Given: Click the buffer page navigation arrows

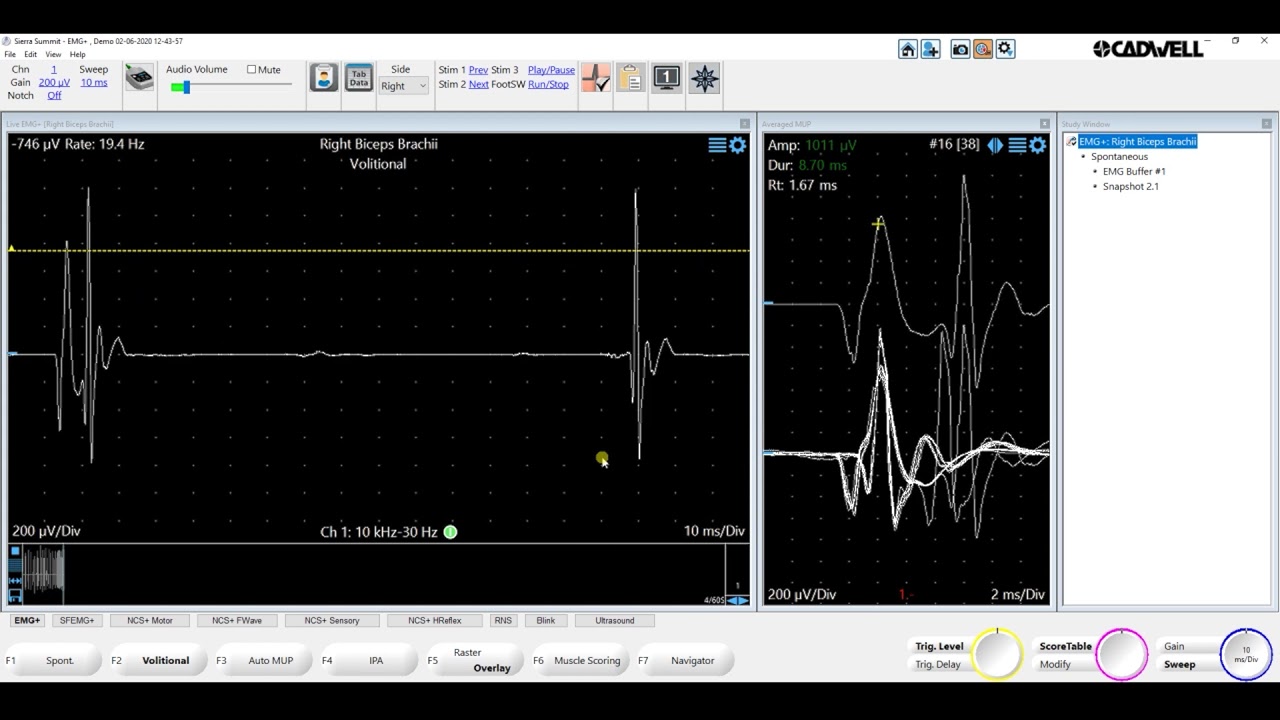Looking at the screenshot, I should pyautogui.click(x=738, y=600).
